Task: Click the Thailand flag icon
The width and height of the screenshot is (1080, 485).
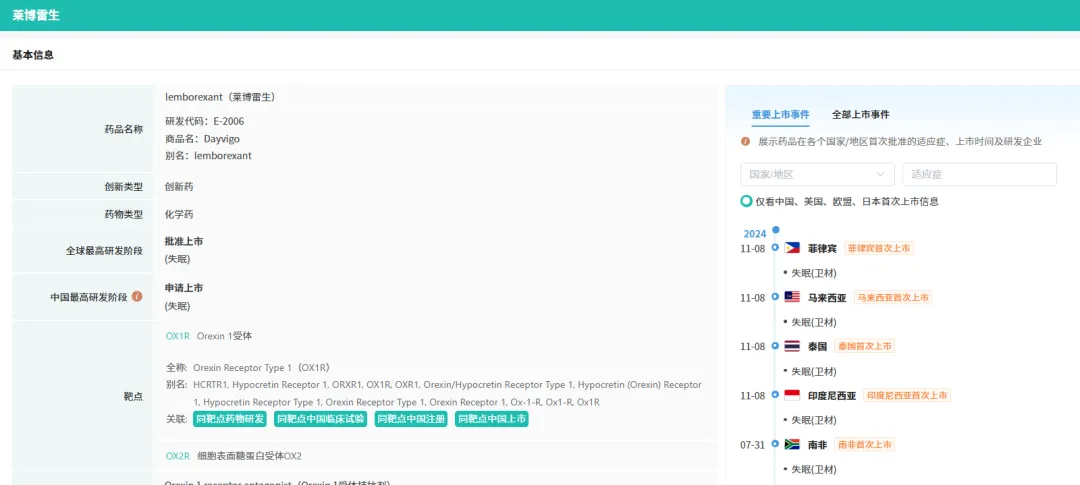Action: tap(792, 346)
